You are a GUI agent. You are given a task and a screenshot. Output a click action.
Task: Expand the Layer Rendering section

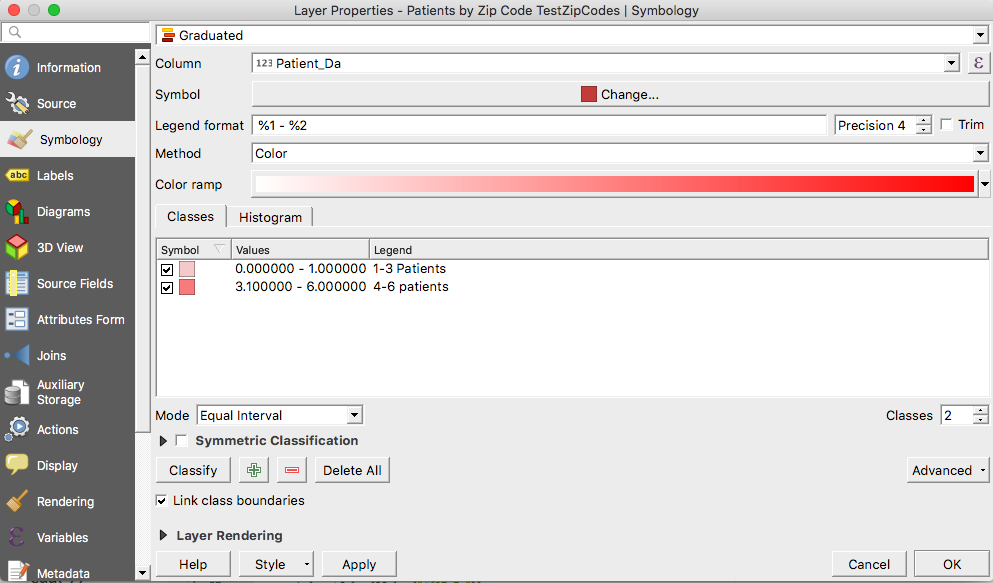(x=163, y=535)
